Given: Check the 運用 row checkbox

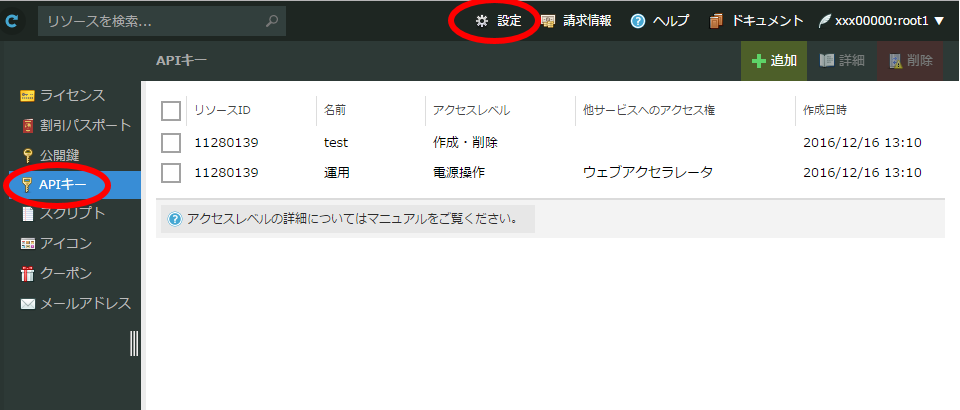Looking at the screenshot, I should pos(171,173).
